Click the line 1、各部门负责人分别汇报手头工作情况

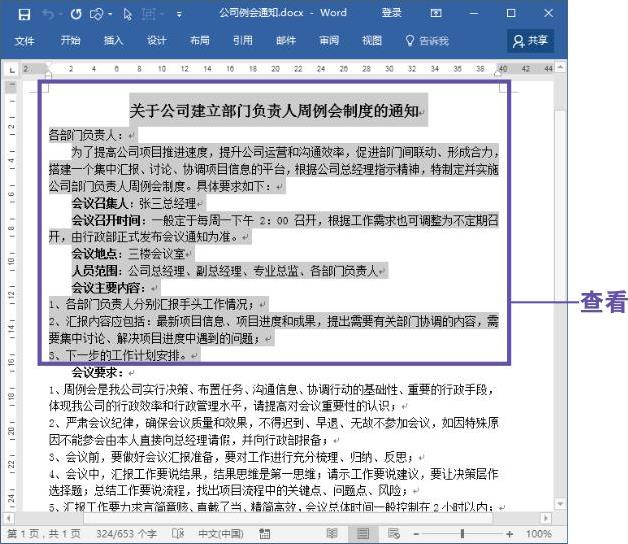(x=151, y=304)
